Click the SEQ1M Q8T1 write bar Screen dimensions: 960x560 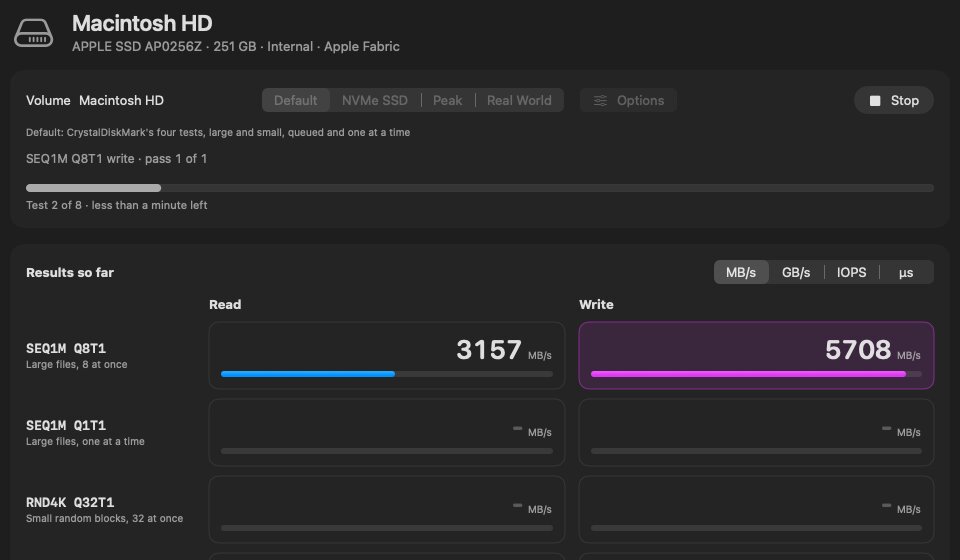[756, 374]
